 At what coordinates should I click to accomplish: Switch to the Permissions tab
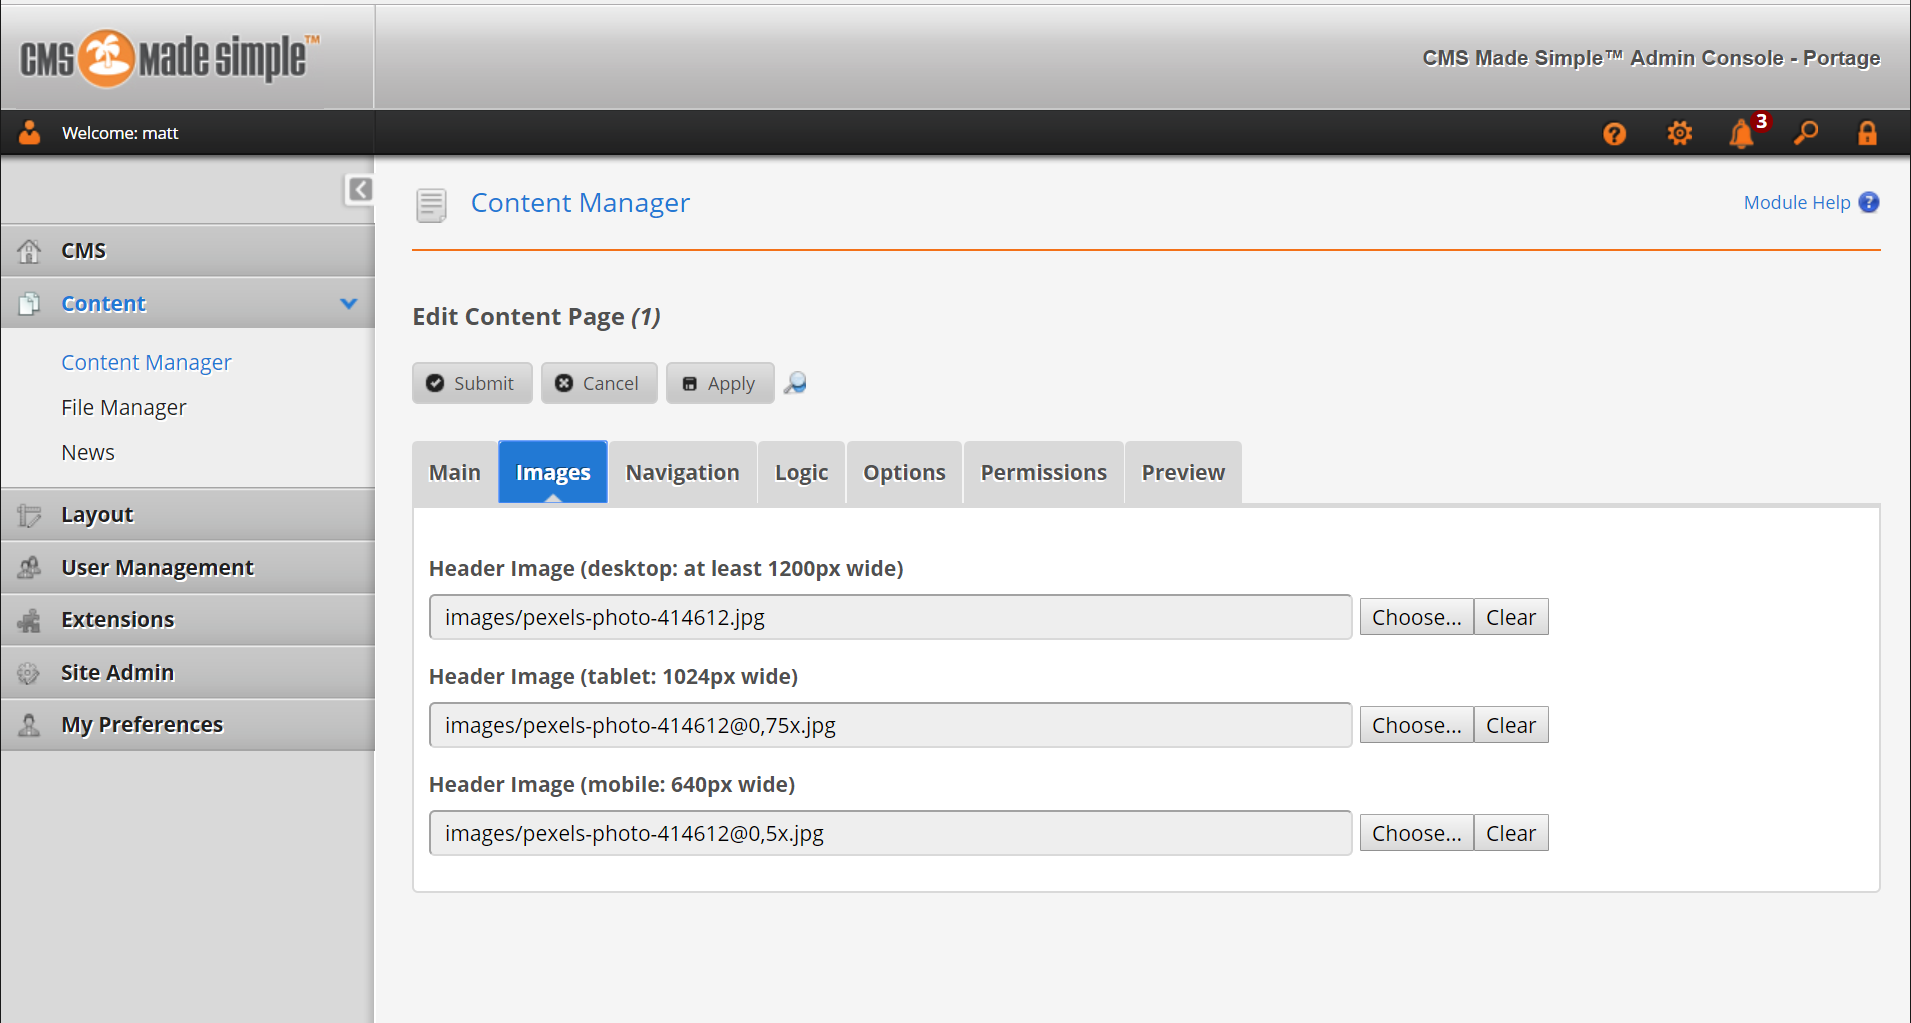click(x=1043, y=472)
